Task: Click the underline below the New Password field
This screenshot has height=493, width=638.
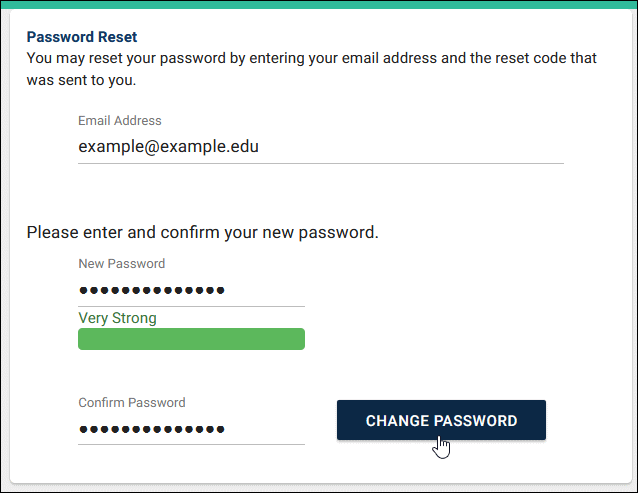Action: click(191, 306)
